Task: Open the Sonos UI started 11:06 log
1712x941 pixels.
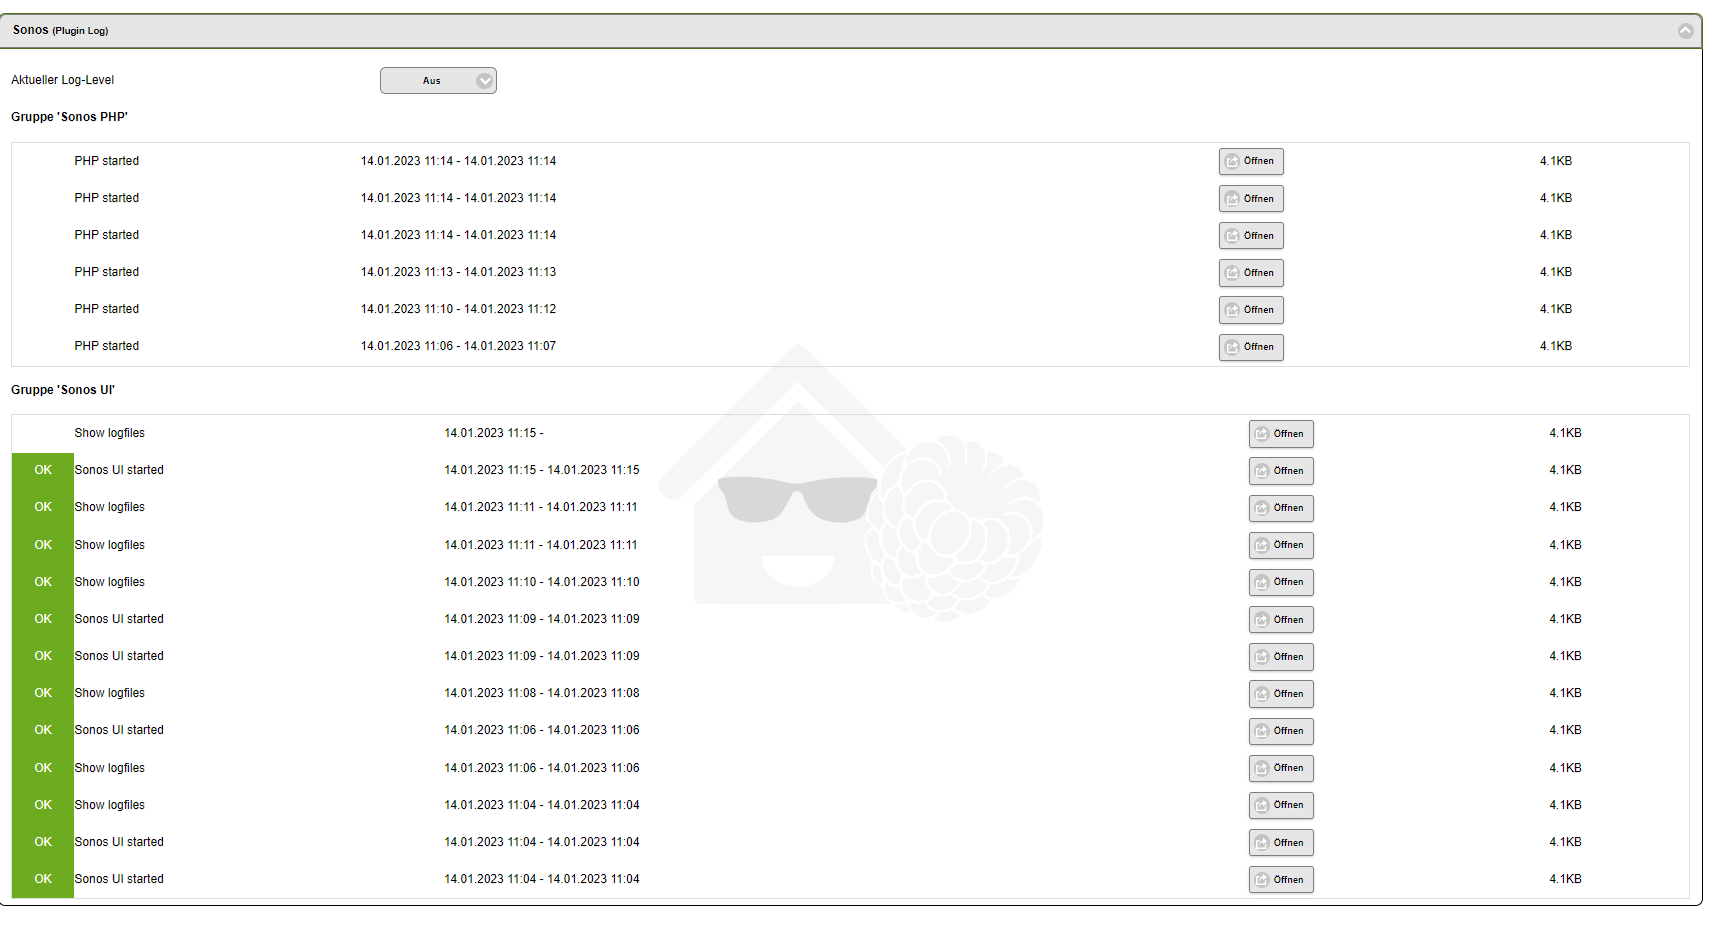Action: pyautogui.click(x=1281, y=731)
